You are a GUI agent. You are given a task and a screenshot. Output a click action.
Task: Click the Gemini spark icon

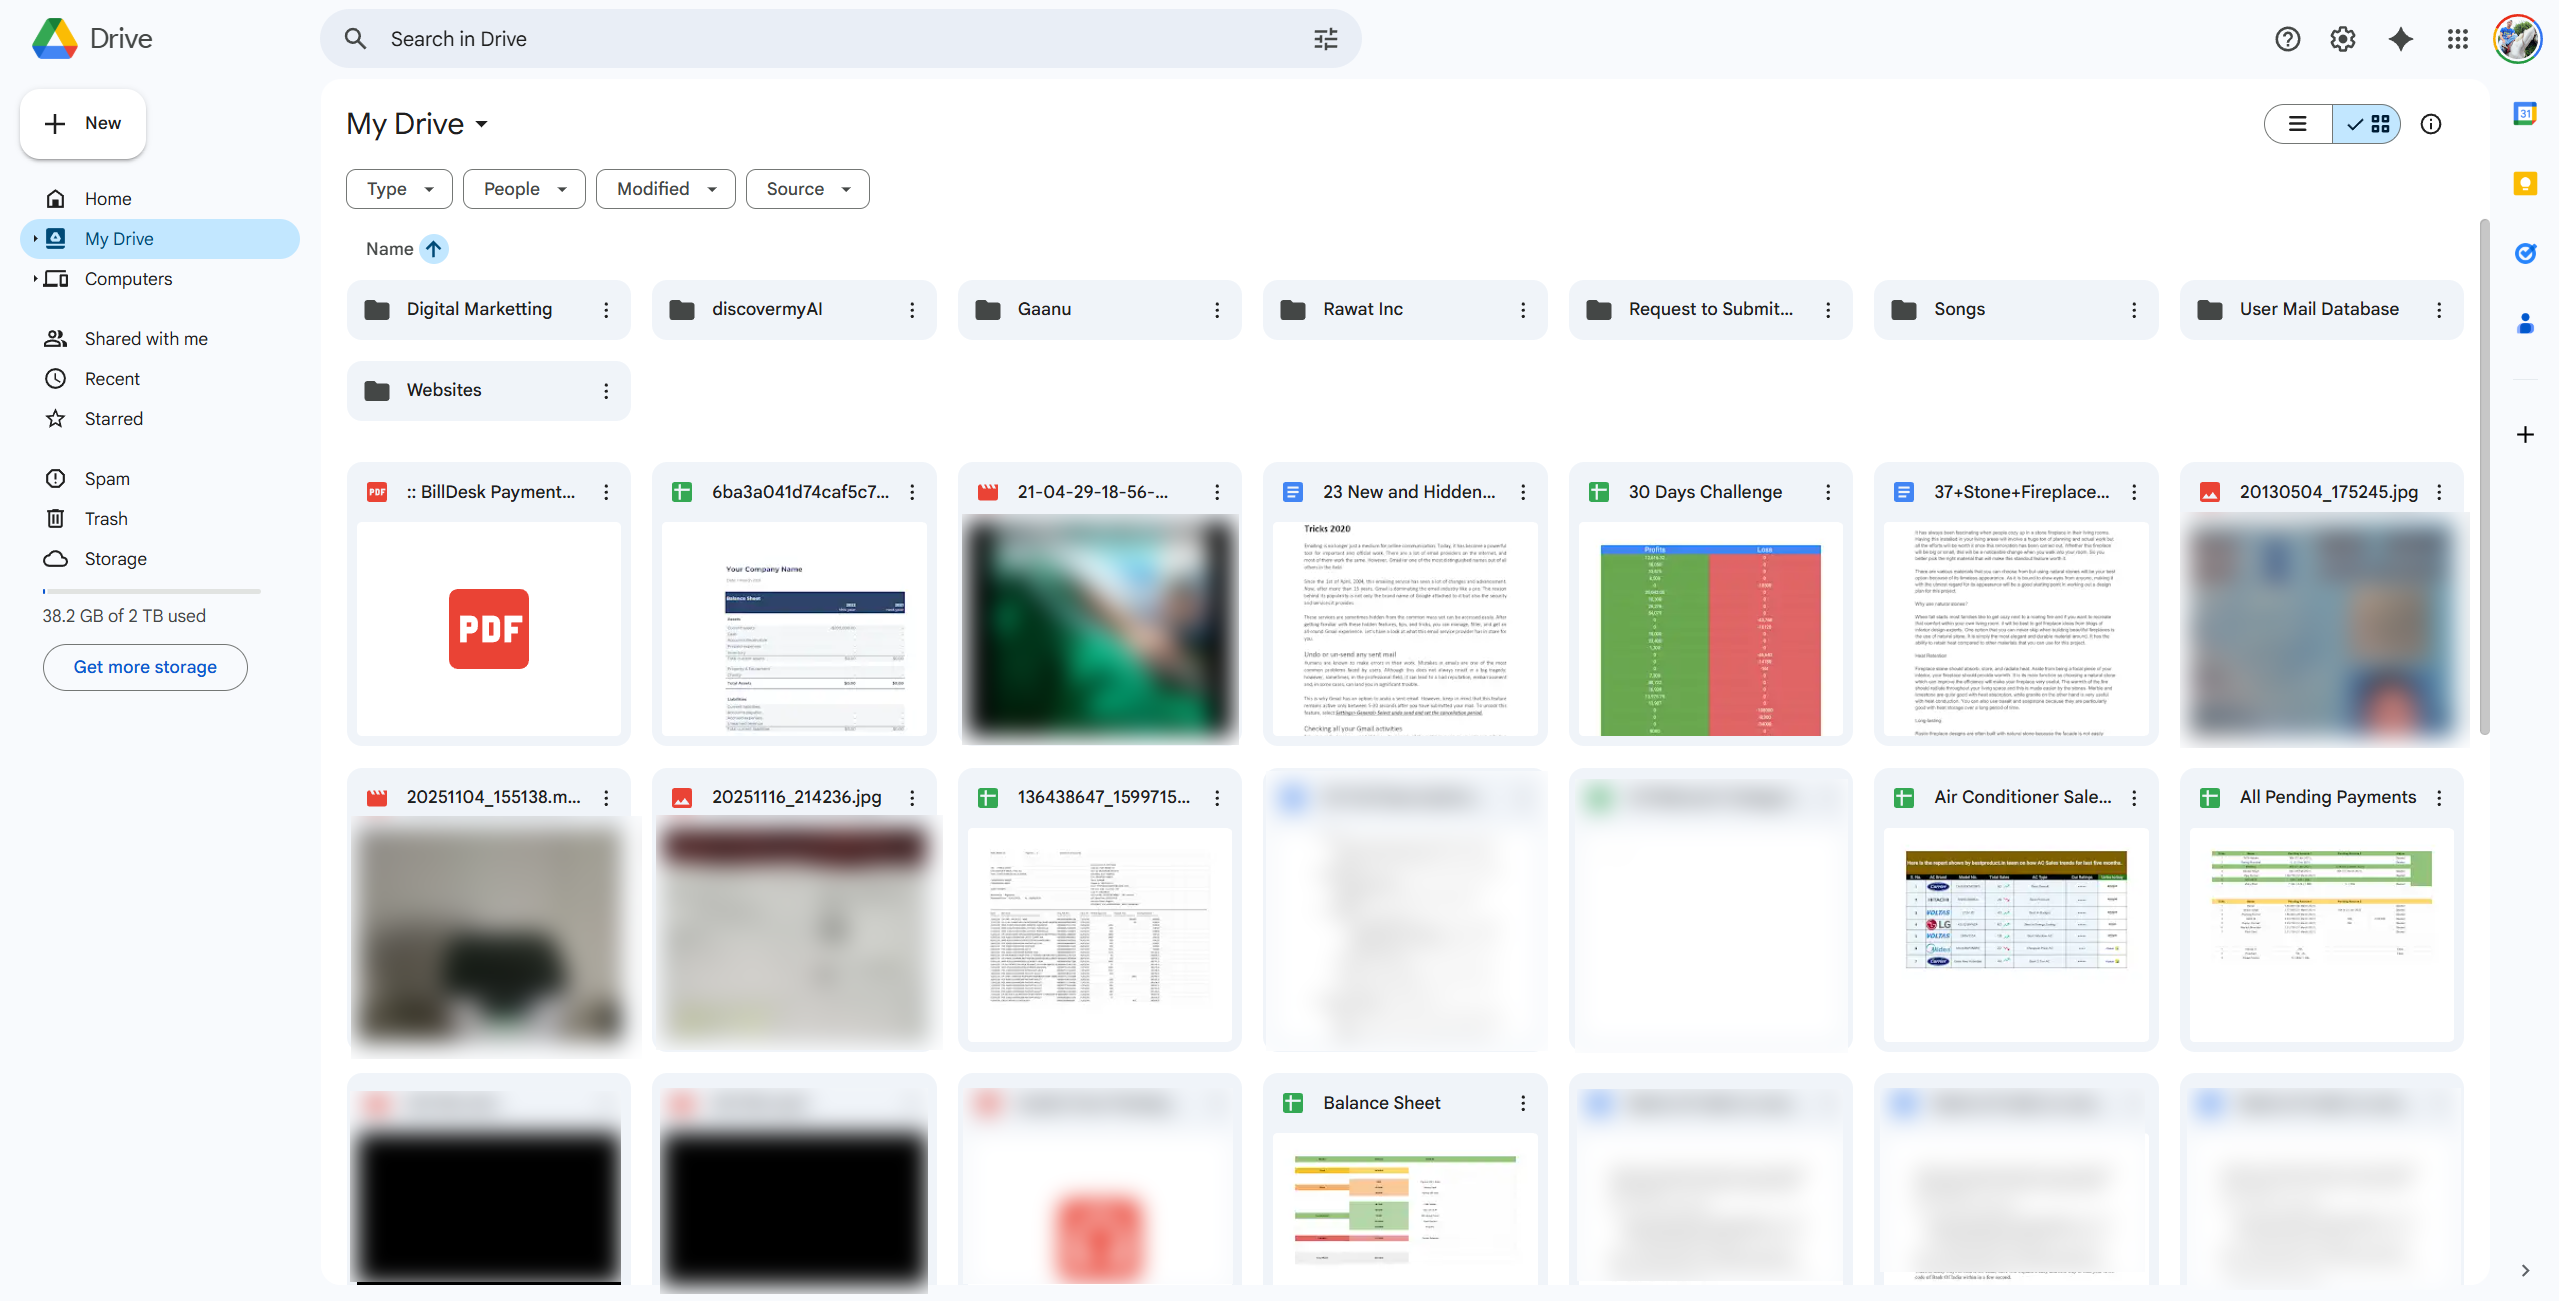[2400, 39]
